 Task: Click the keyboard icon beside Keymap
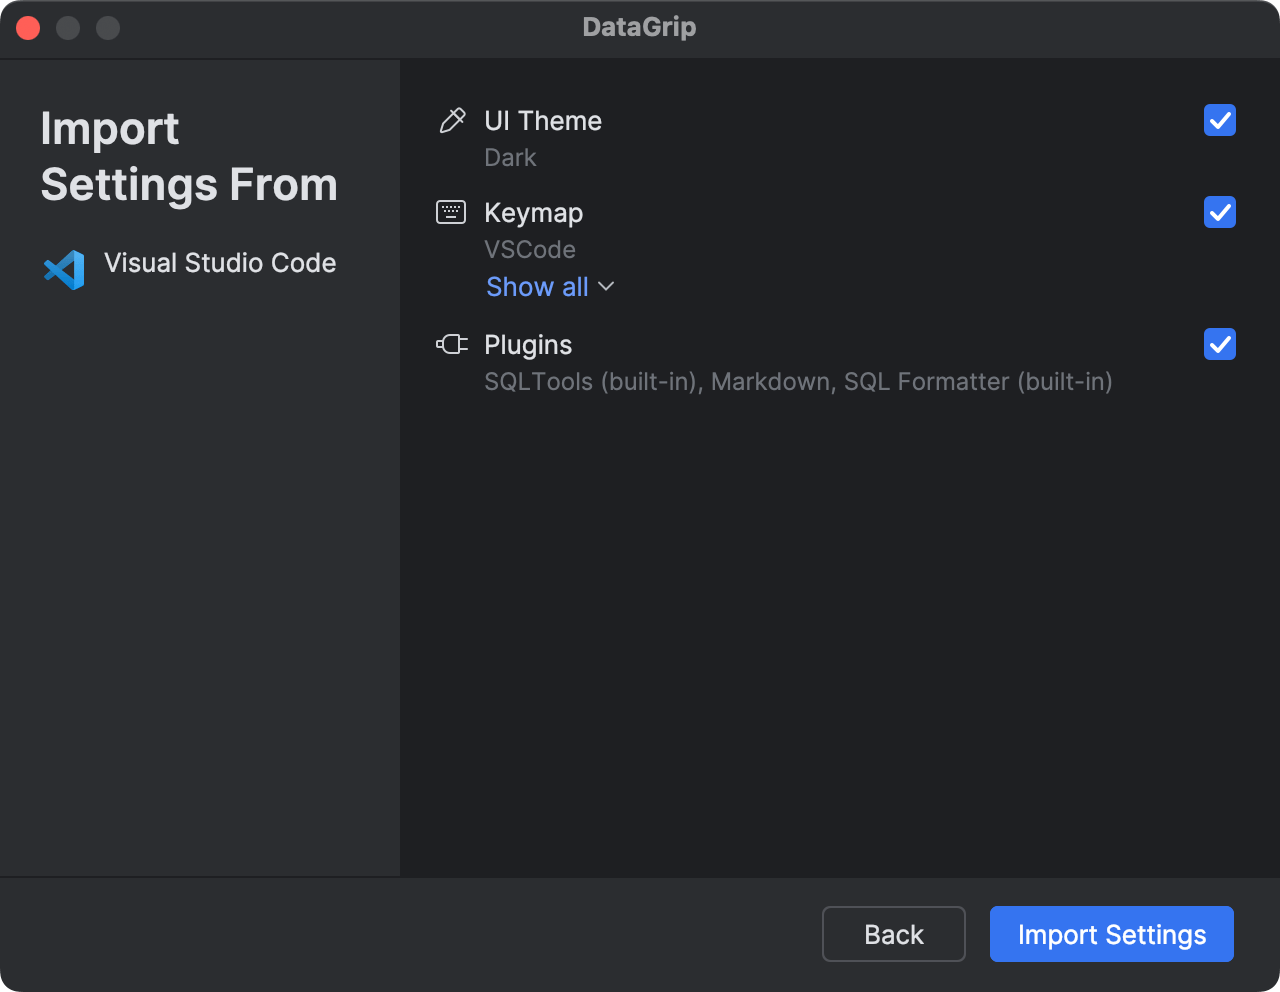(x=452, y=212)
